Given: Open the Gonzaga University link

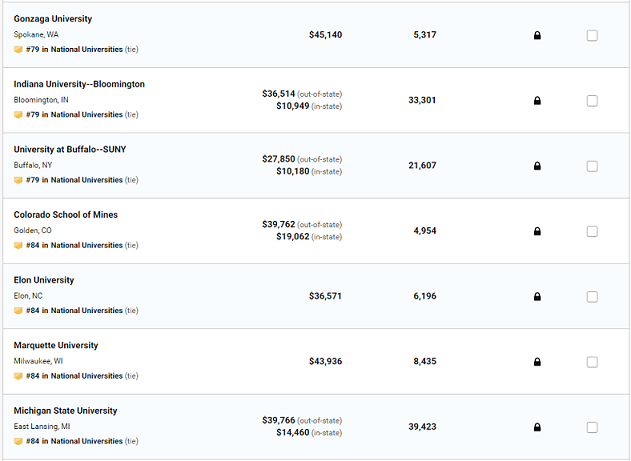Looking at the screenshot, I should coord(53,19).
